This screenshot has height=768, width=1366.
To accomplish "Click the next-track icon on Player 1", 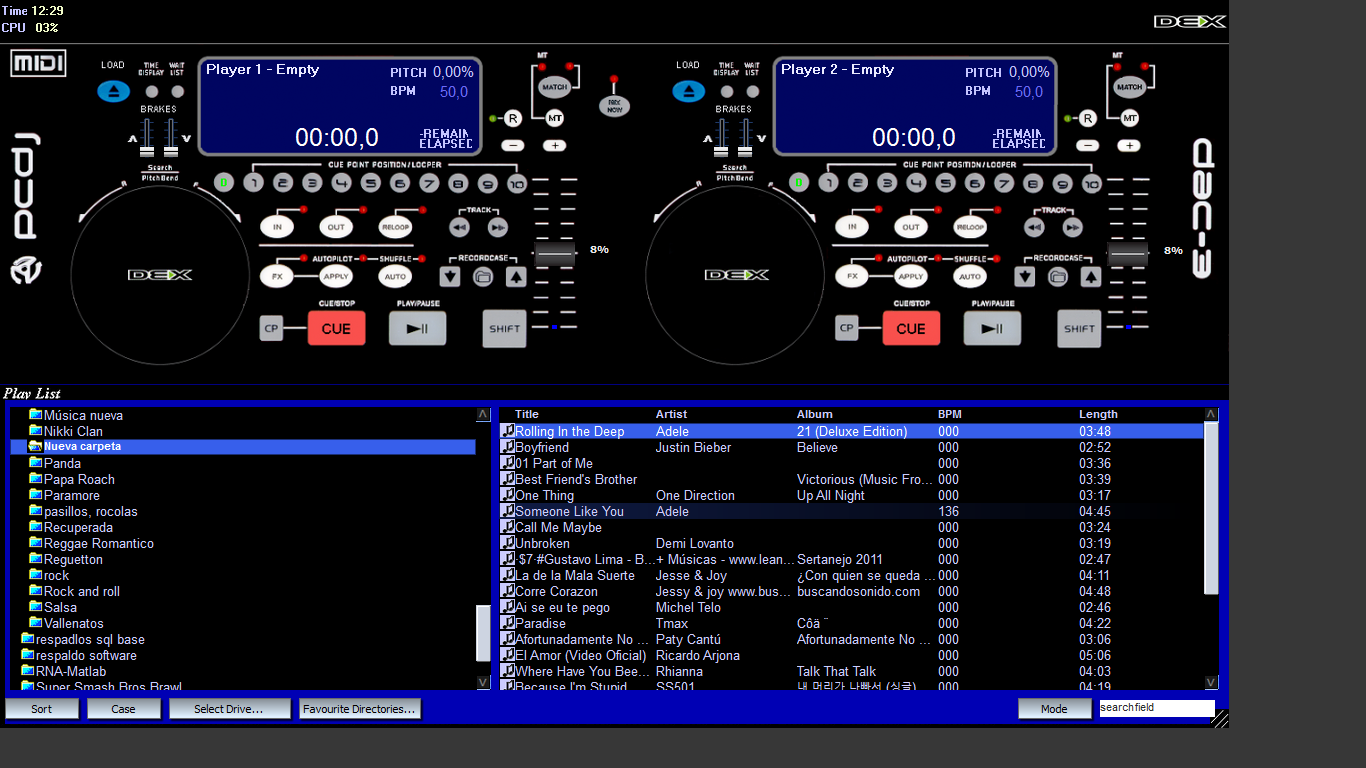I will (x=498, y=227).
